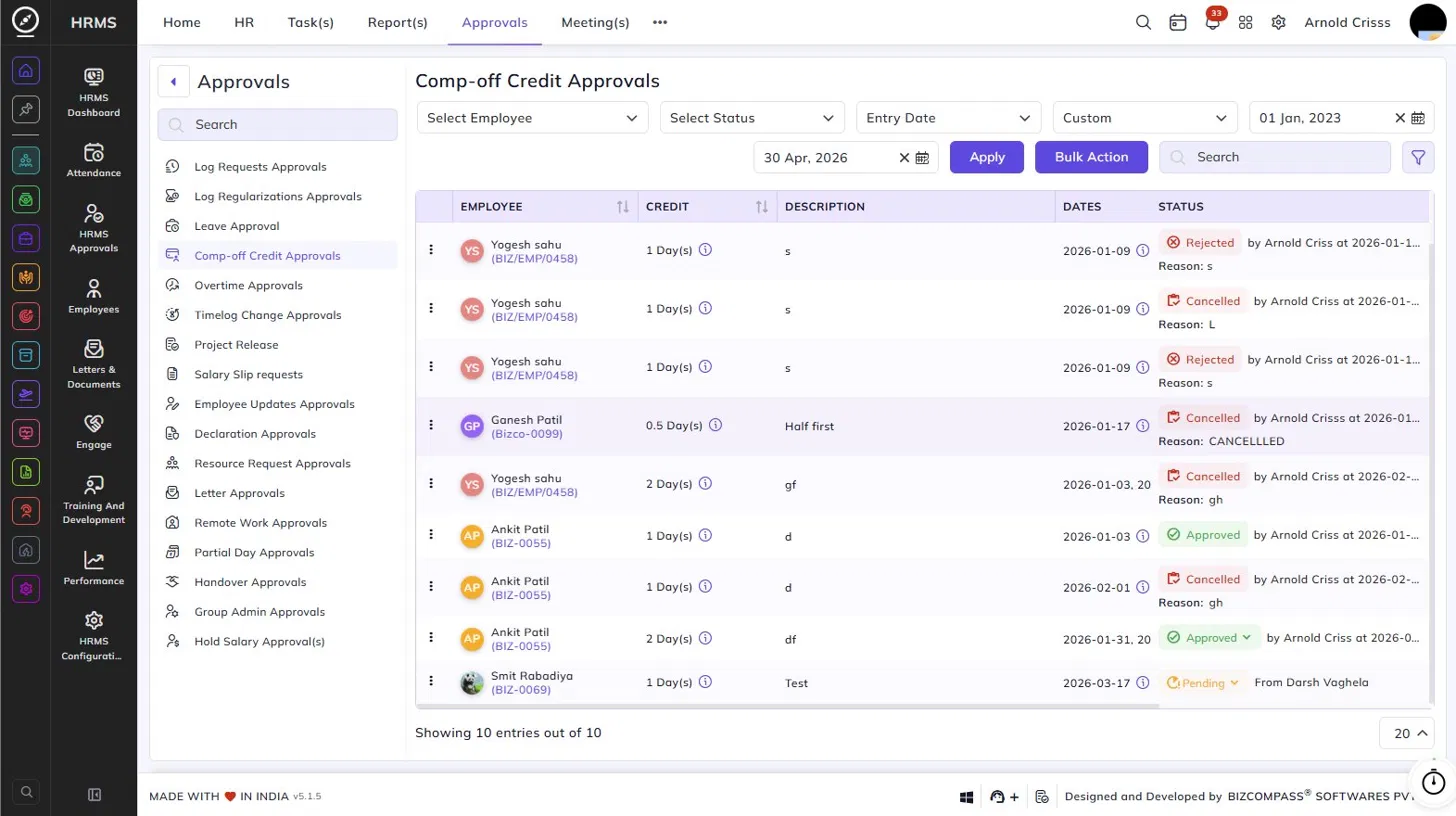
Task: Collapse the Approvals panel with back arrow
Action: tap(174, 82)
